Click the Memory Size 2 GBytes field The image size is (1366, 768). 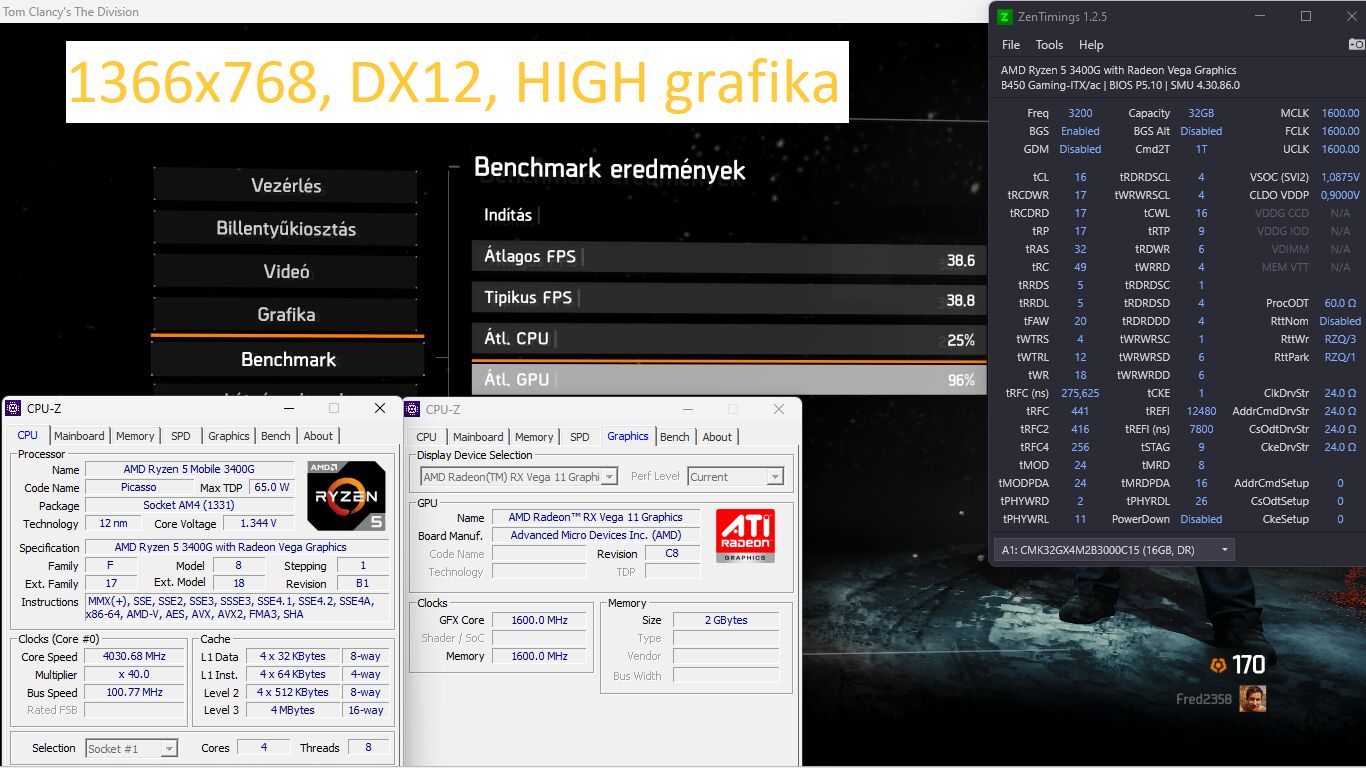[725, 620]
